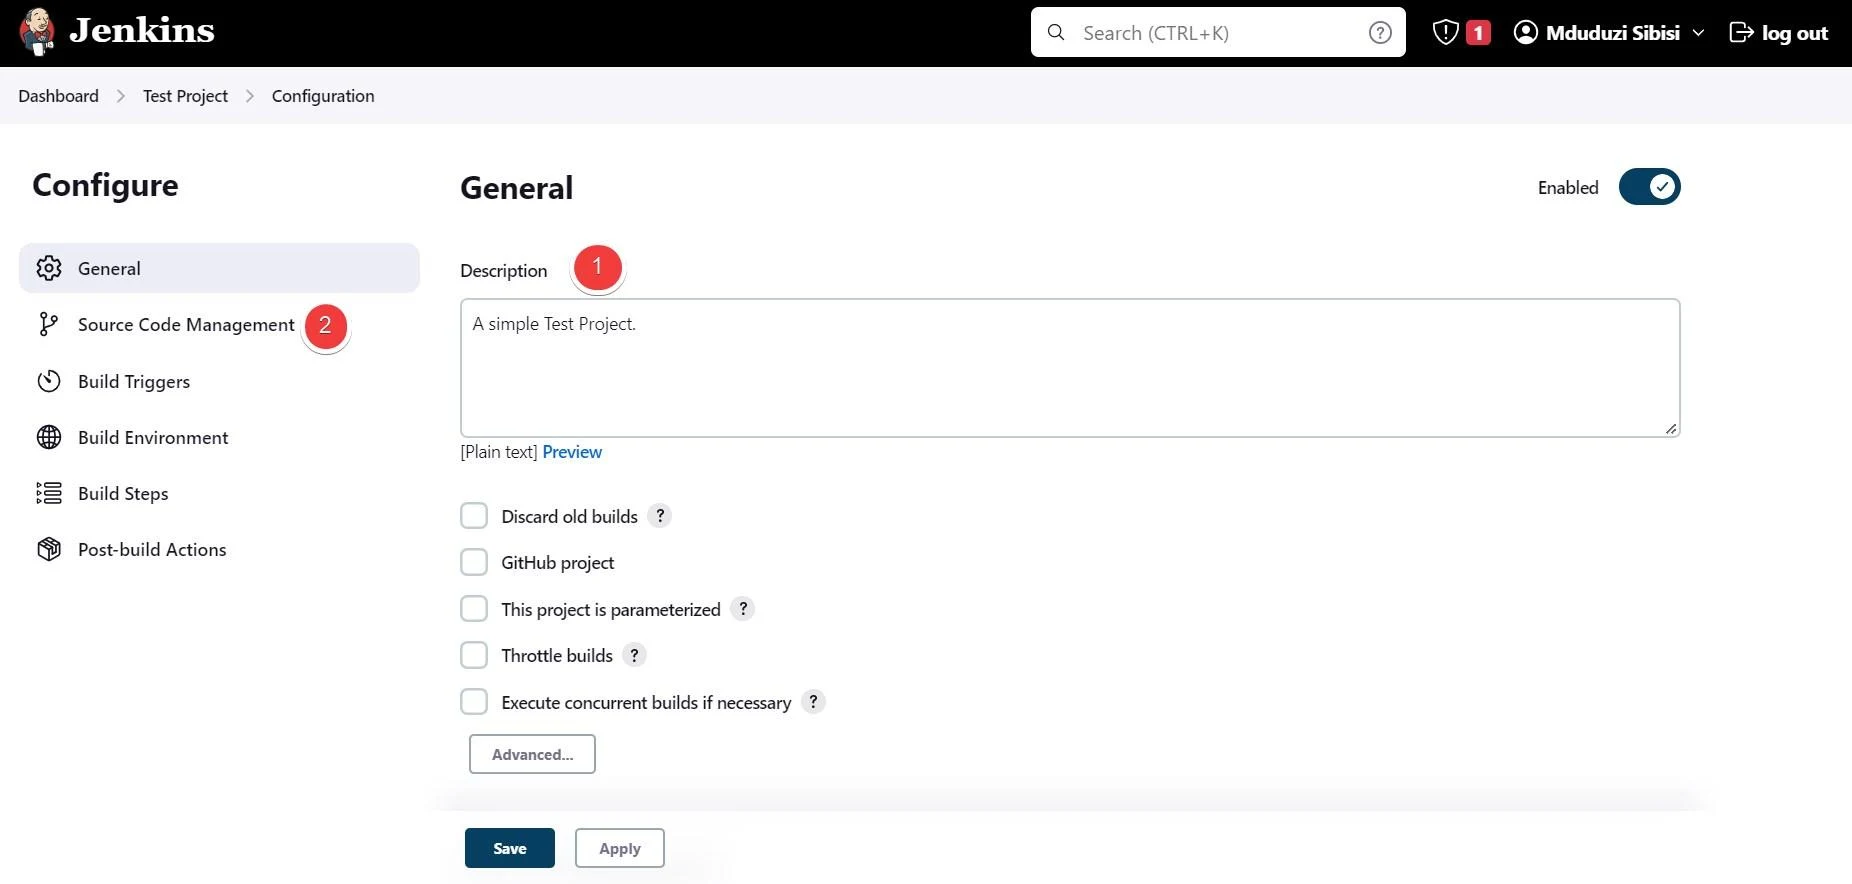Click the user avatar icon
Viewport: 1852px width, 884px height.
point(1525,33)
